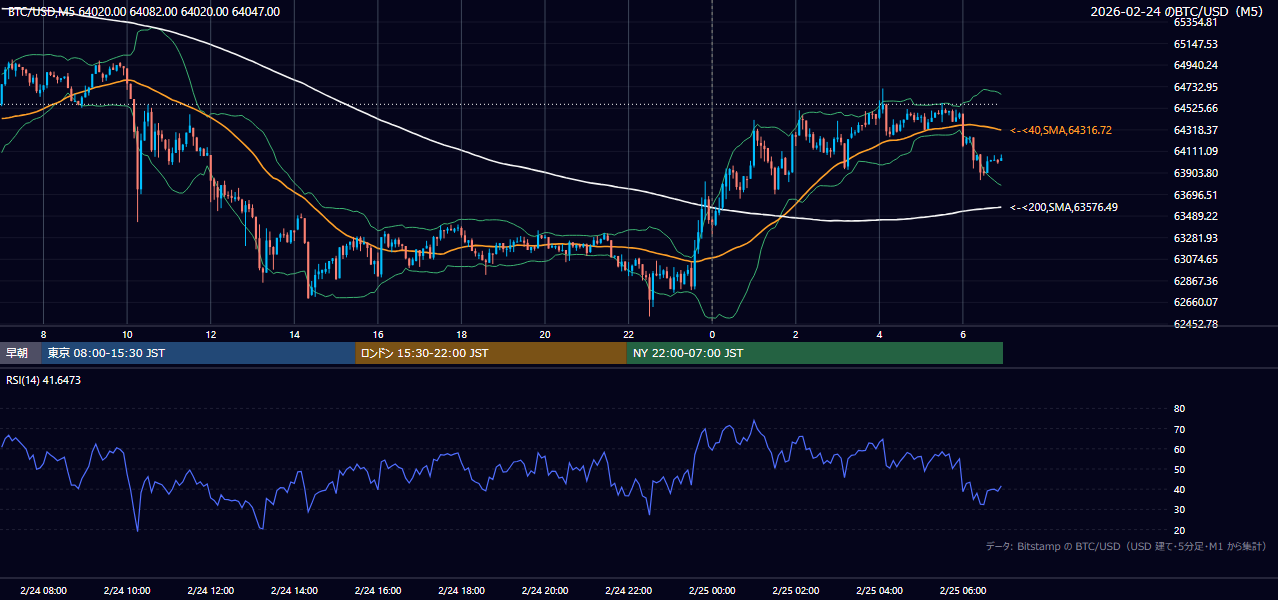The height and width of the screenshot is (600, 1278).
Task: Click price axis value 63696.51
Action: 1195,195
